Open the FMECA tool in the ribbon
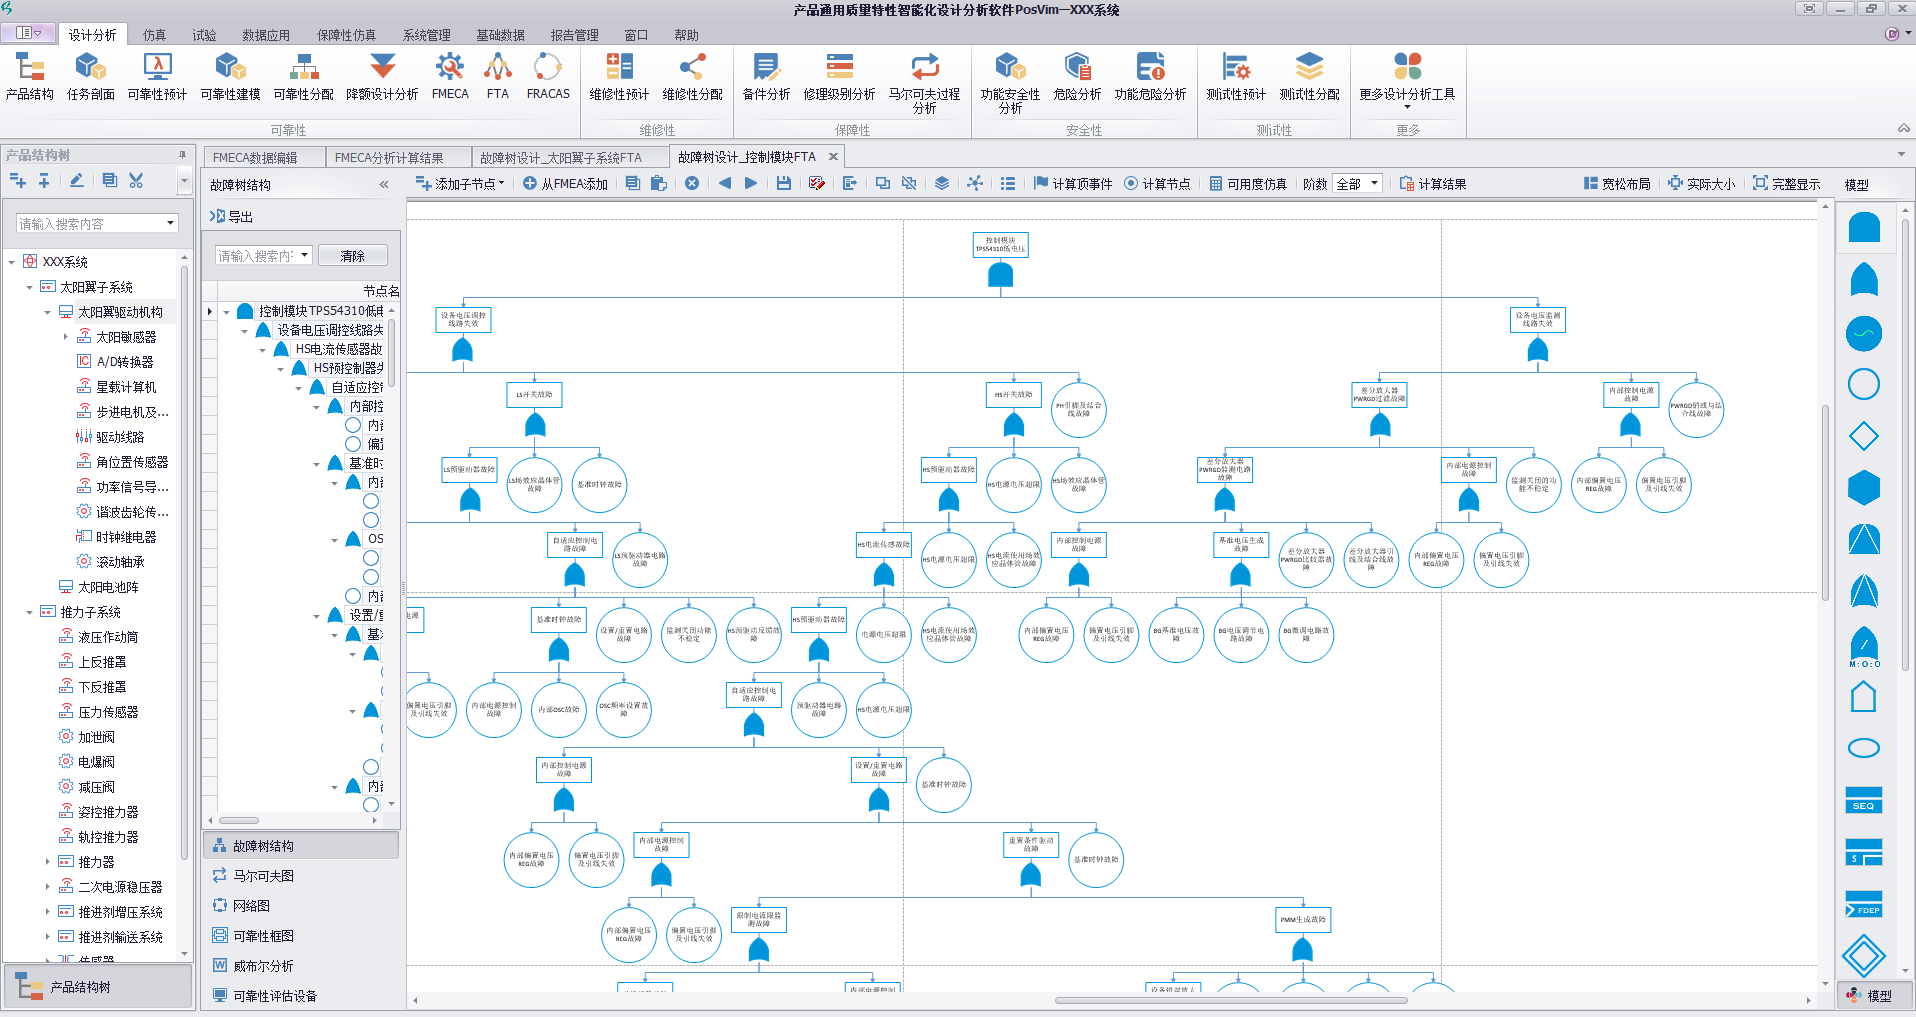Screen dimensions: 1916x1017 coord(450,77)
